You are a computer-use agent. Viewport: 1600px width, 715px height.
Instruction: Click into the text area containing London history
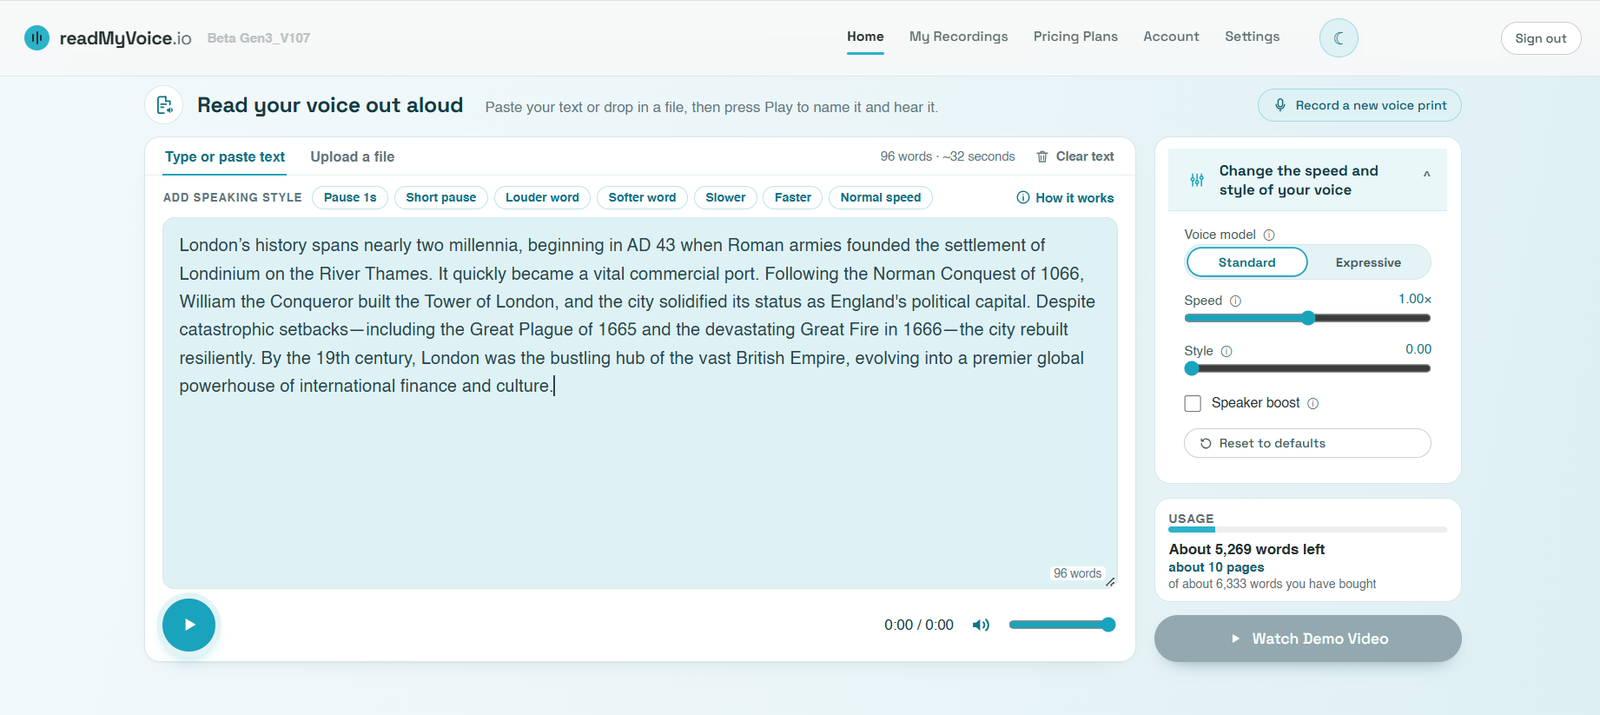[x=640, y=403]
